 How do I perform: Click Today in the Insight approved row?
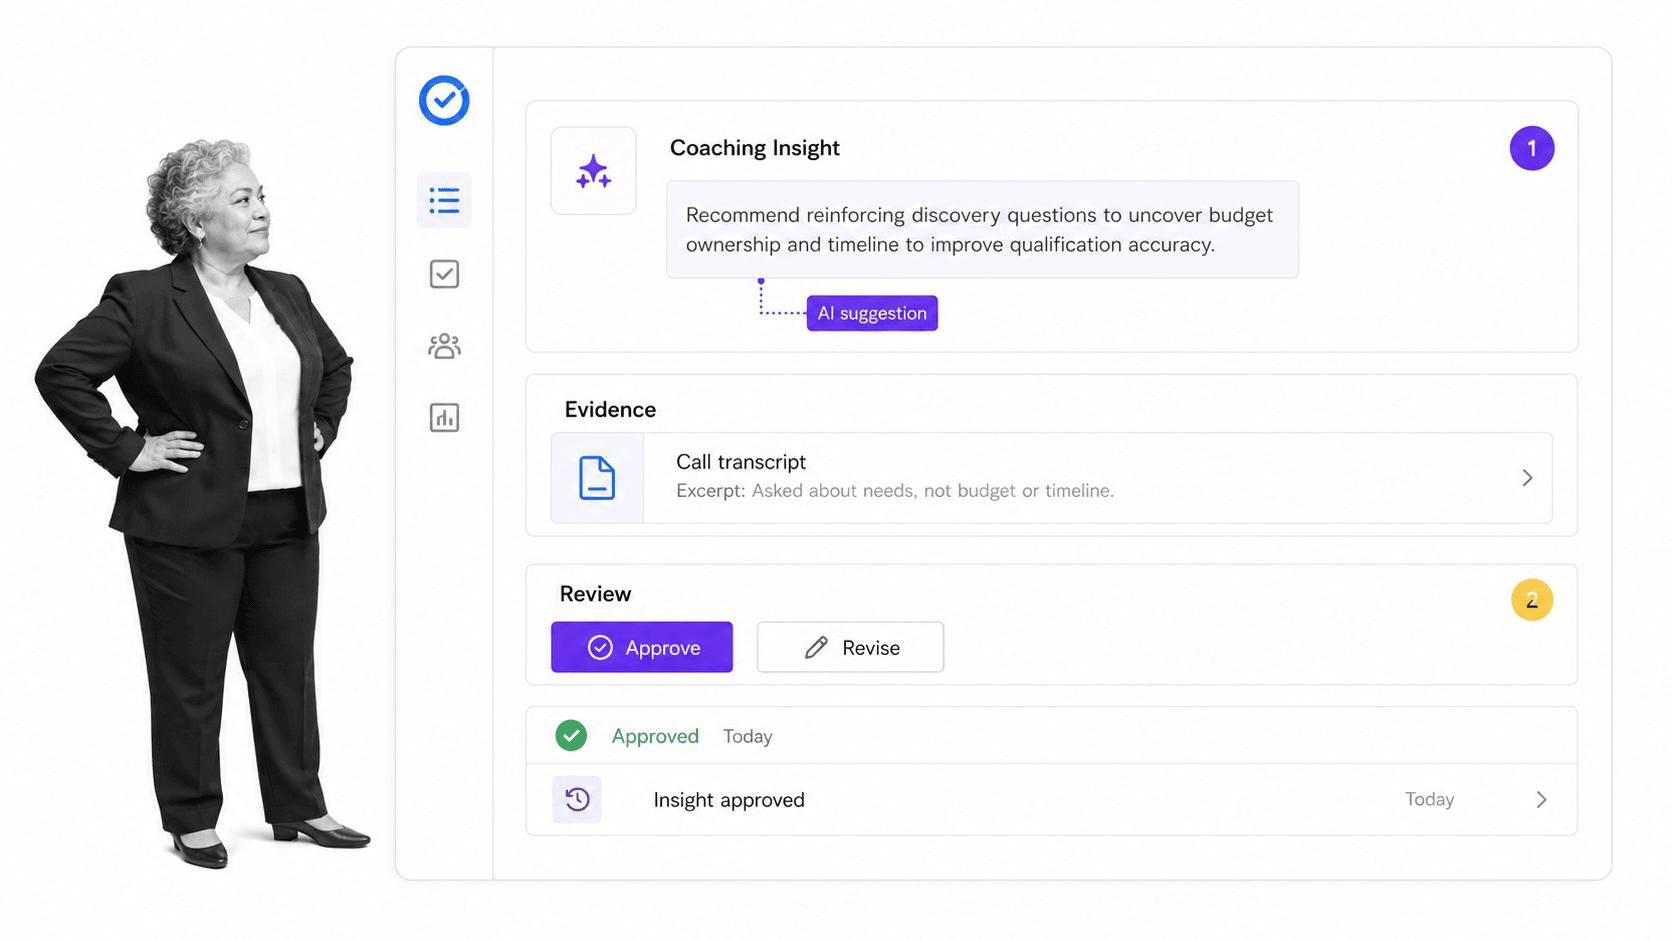pyautogui.click(x=1429, y=799)
